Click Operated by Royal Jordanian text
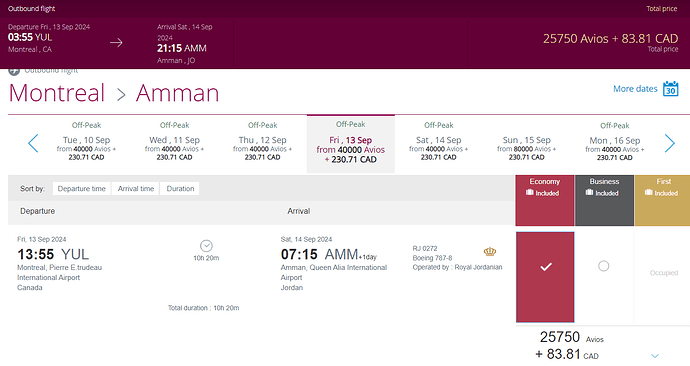 point(457,267)
